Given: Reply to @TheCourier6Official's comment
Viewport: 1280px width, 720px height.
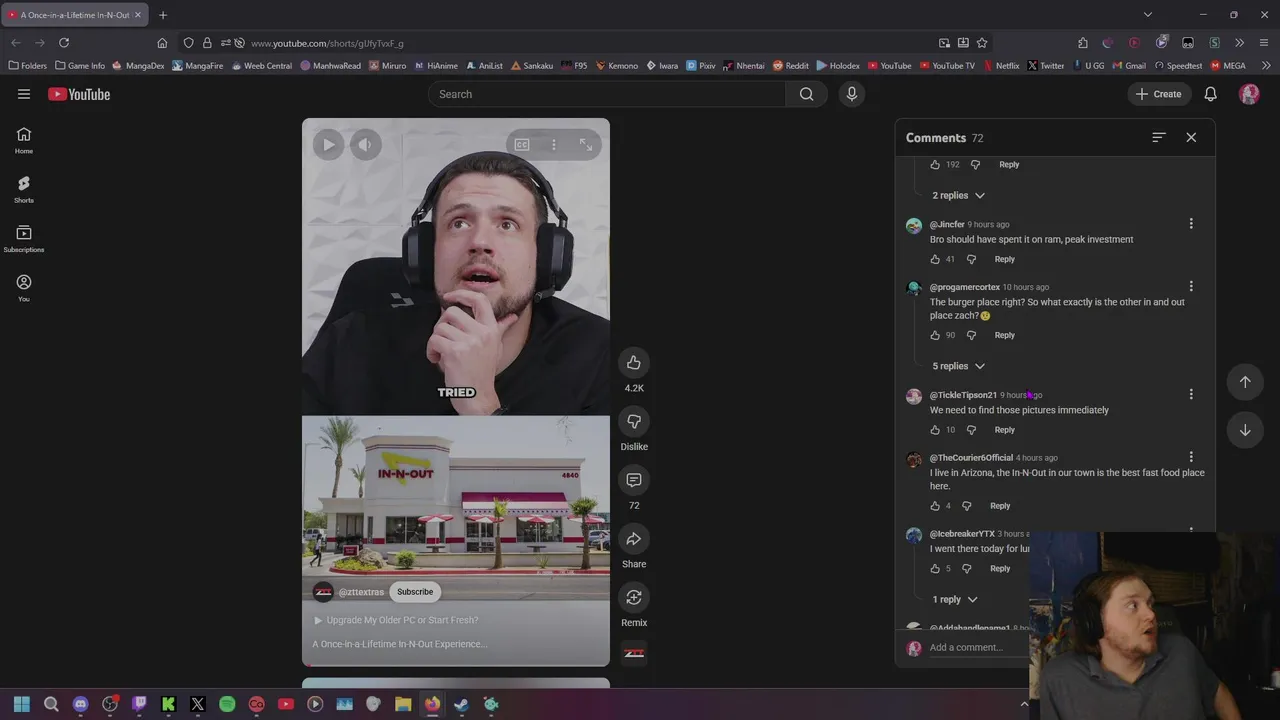Looking at the screenshot, I should pyautogui.click(x=1000, y=506).
